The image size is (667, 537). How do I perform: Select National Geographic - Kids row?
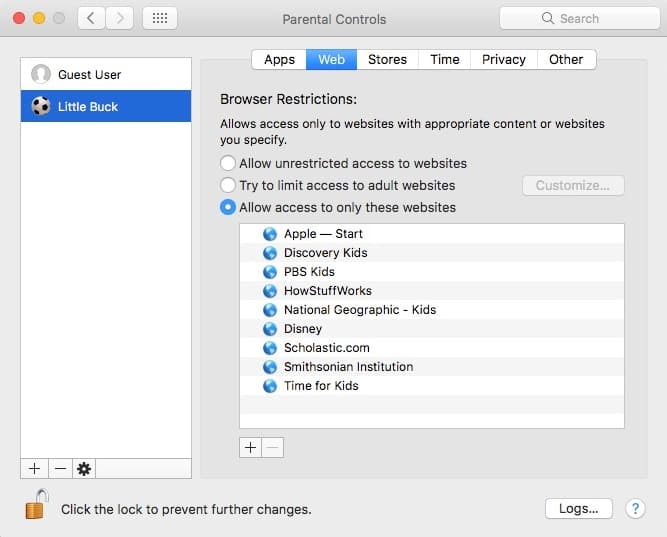click(432, 310)
